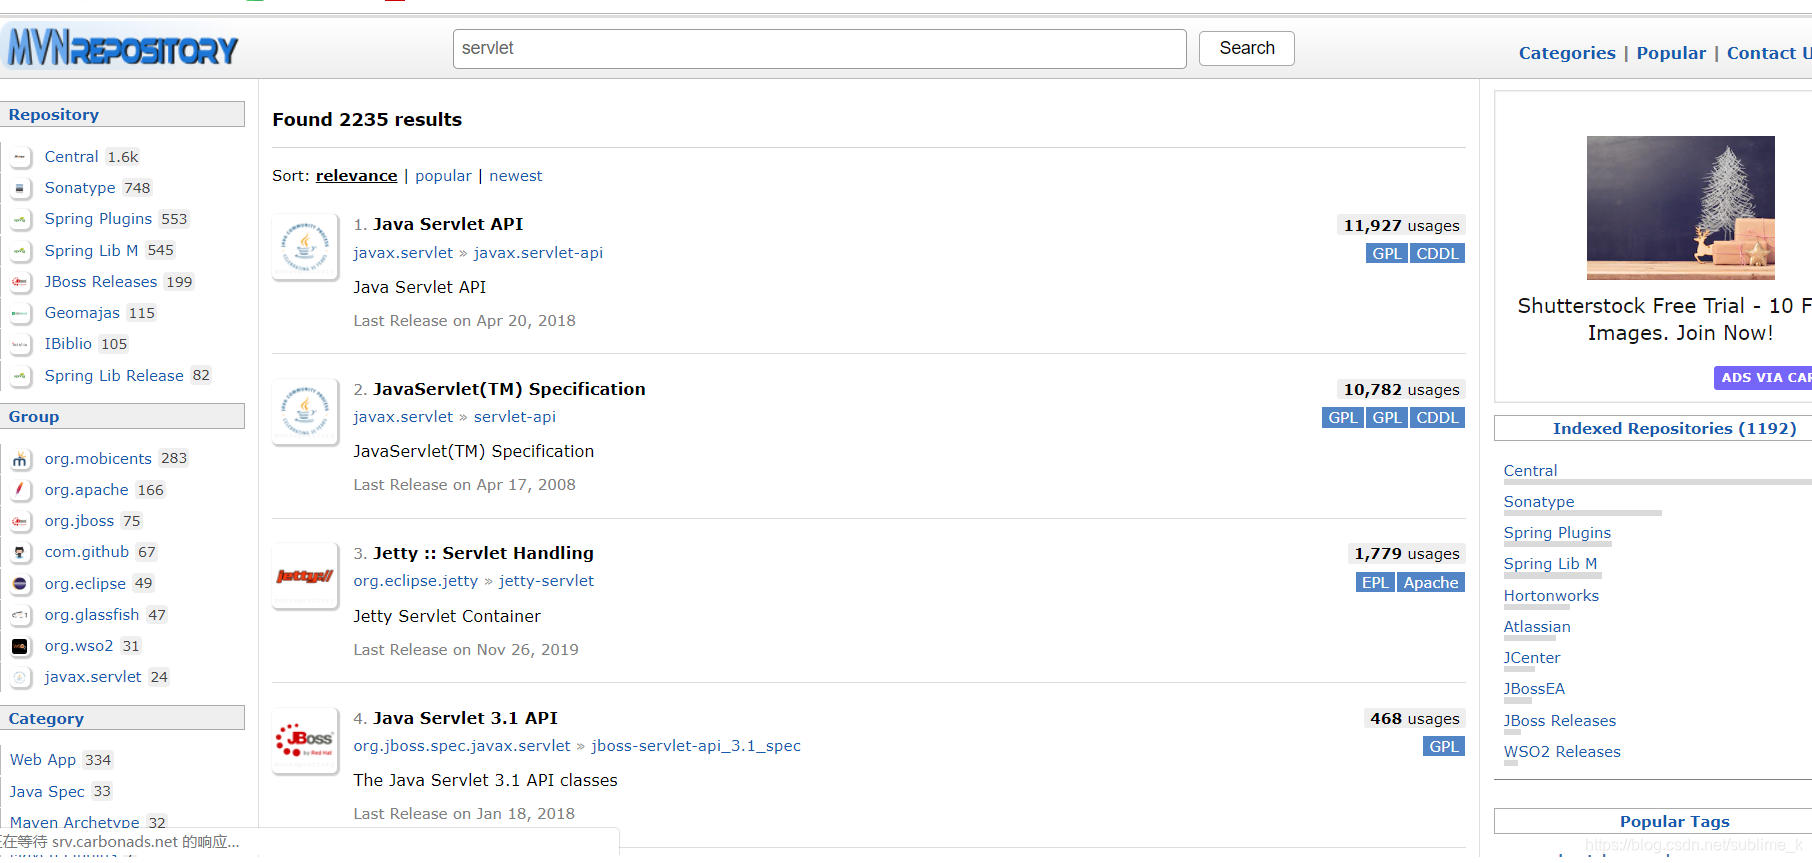Click the Geomajas repository icon
Image resolution: width=1812 pixels, height=863 pixels.
(20, 313)
